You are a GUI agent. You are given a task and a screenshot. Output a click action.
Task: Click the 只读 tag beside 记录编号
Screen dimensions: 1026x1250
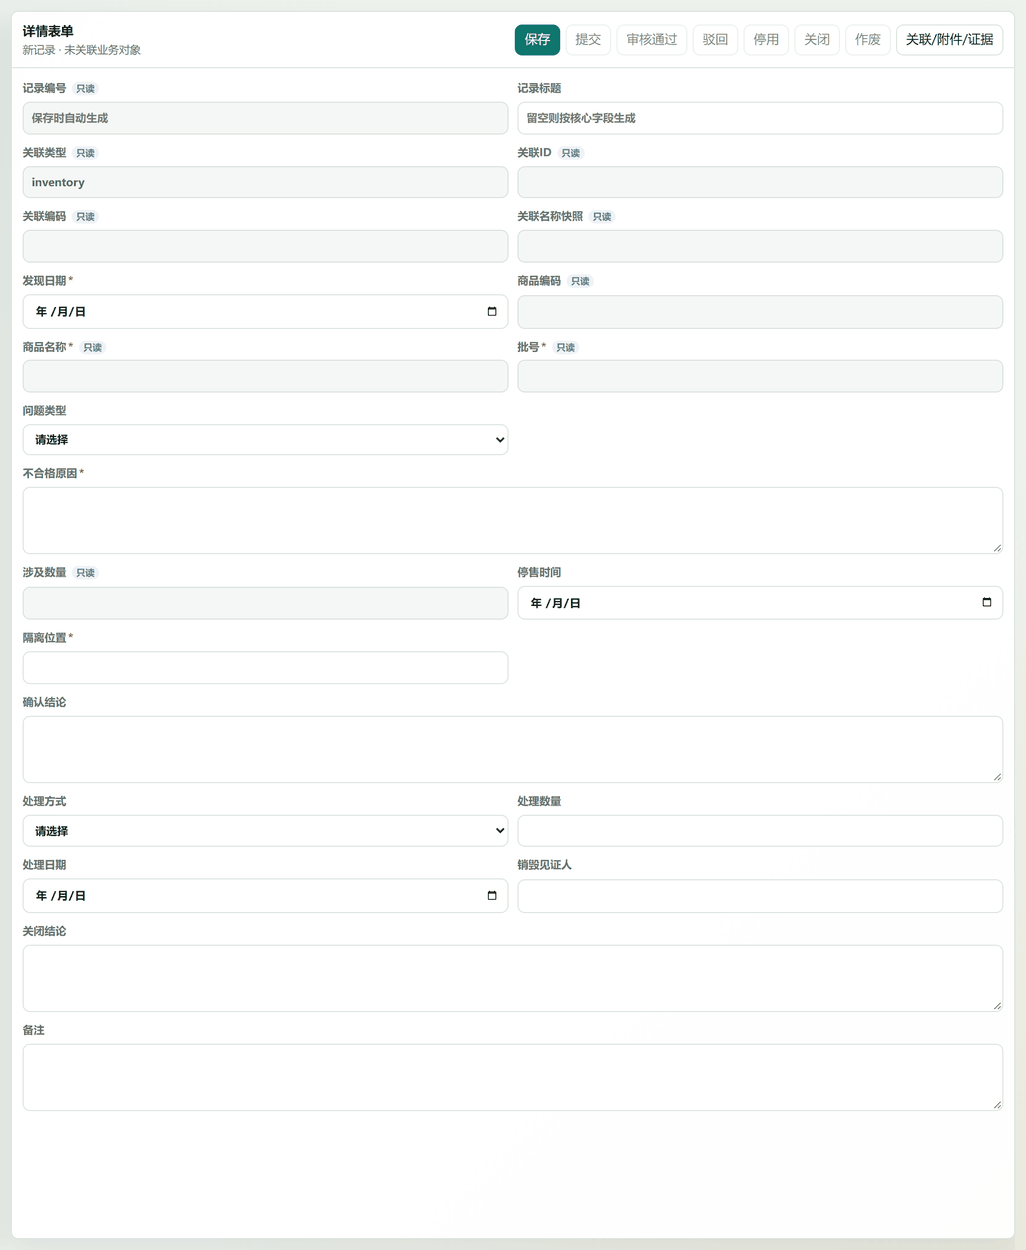point(86,89)
